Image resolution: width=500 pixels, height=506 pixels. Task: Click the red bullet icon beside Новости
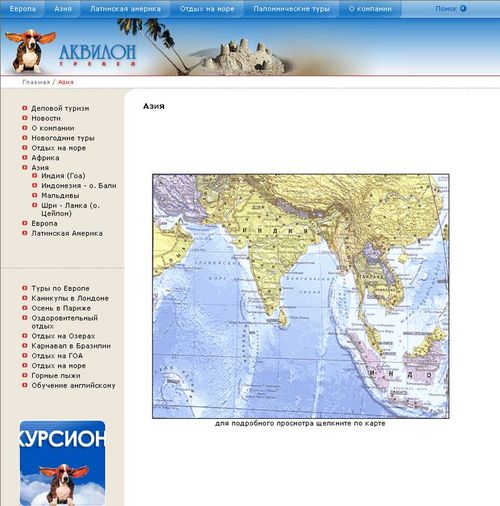click(x=25, y=118)
